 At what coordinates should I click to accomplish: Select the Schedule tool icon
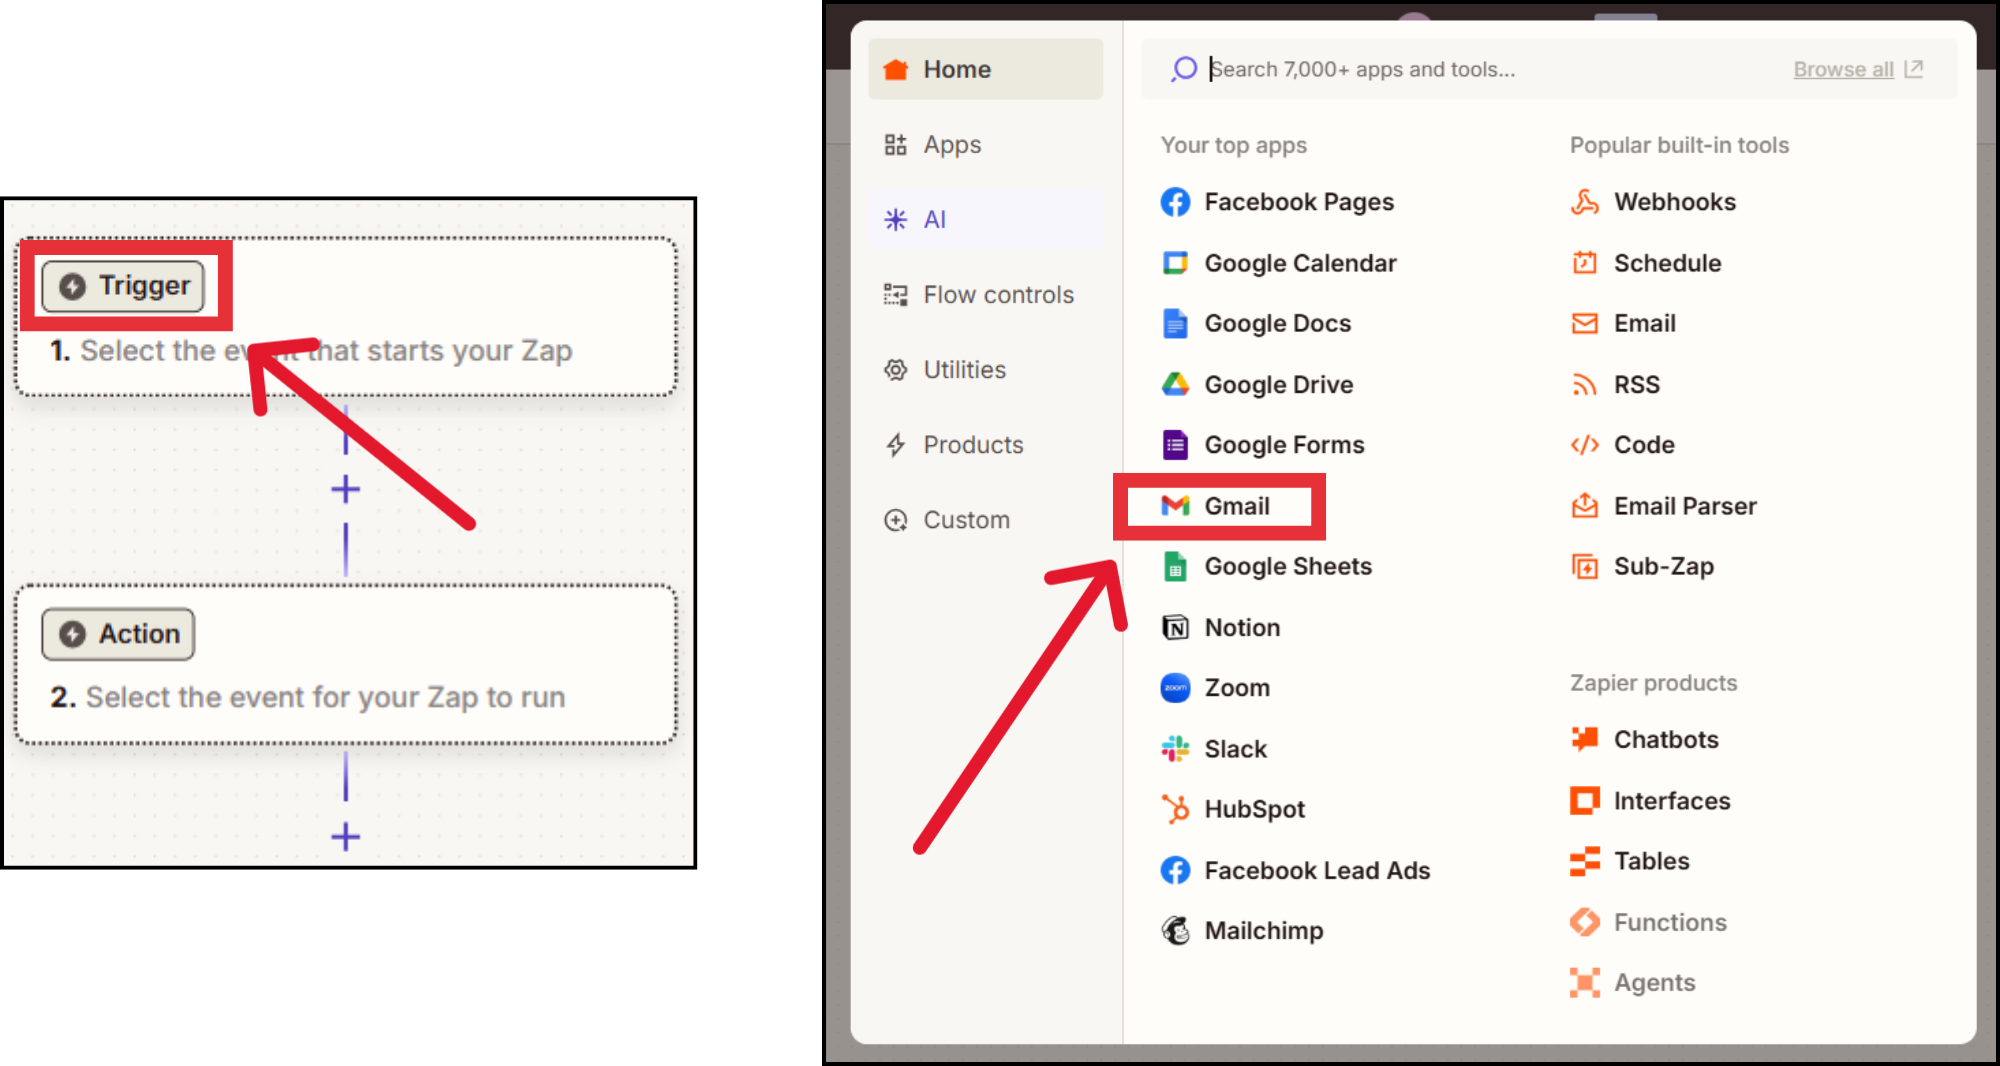coord(1584,263)
